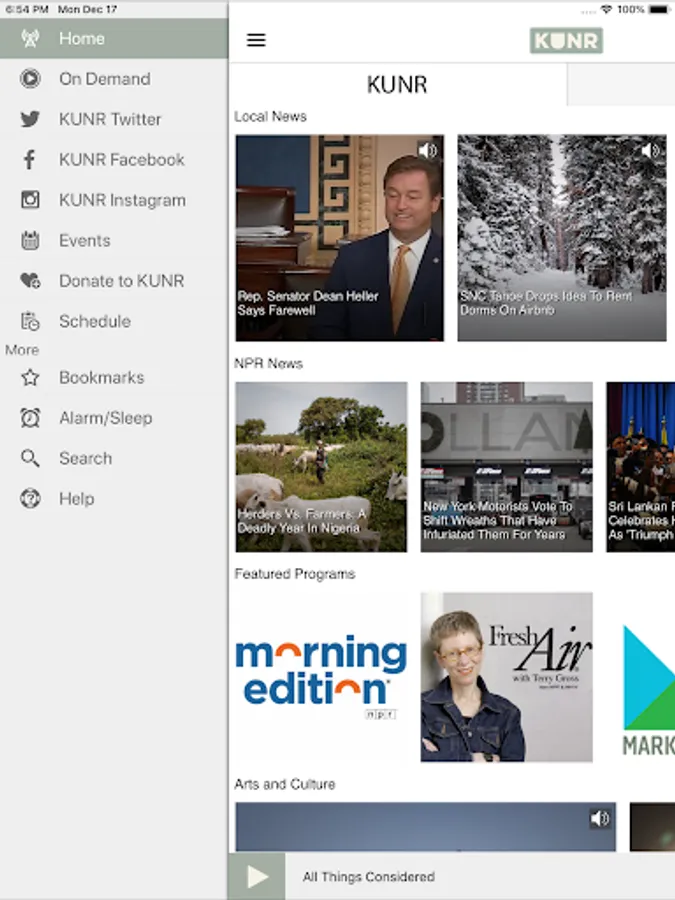Open Schedule menu item
Screen dimensions: 675x900
tap(114, 321)
